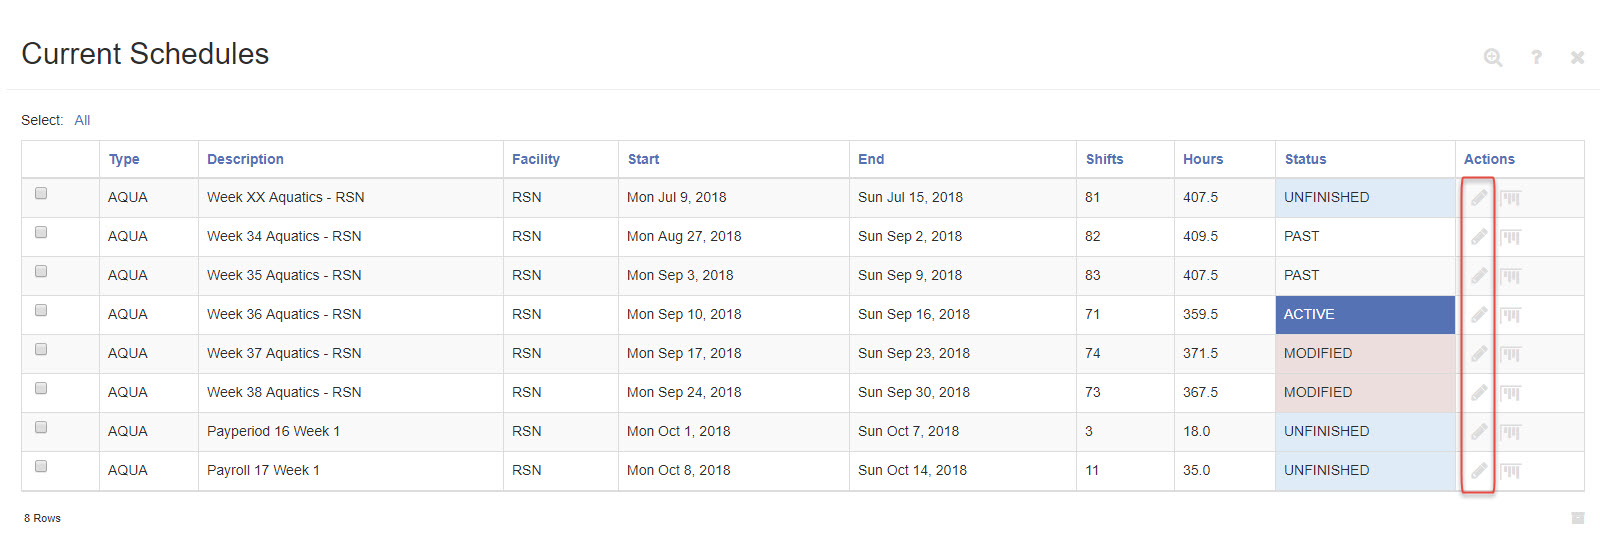The image size is (1608, 534).
Task: Edit Week 38 Aquatics using pencil icon
Action: [x=1478, y=393]
